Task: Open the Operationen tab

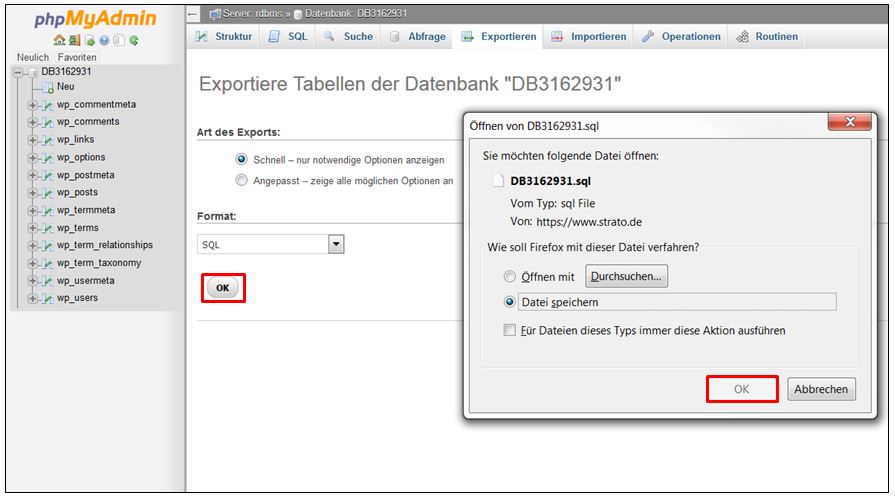Action: [x=680, y=37]
